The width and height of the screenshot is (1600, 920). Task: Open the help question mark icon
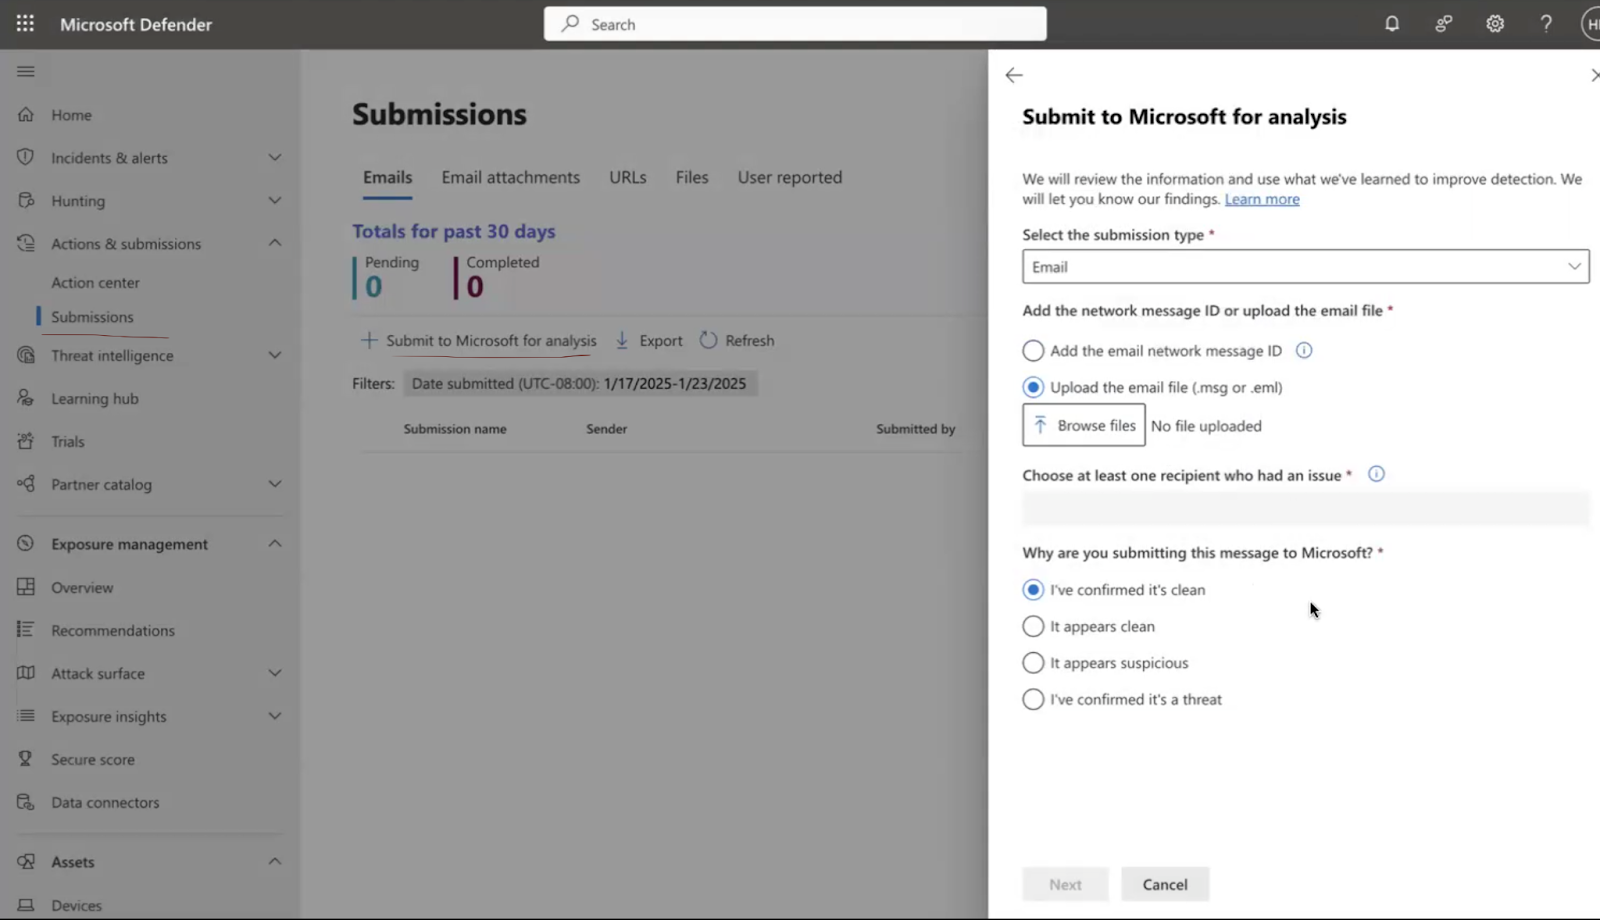(1546, 24)
